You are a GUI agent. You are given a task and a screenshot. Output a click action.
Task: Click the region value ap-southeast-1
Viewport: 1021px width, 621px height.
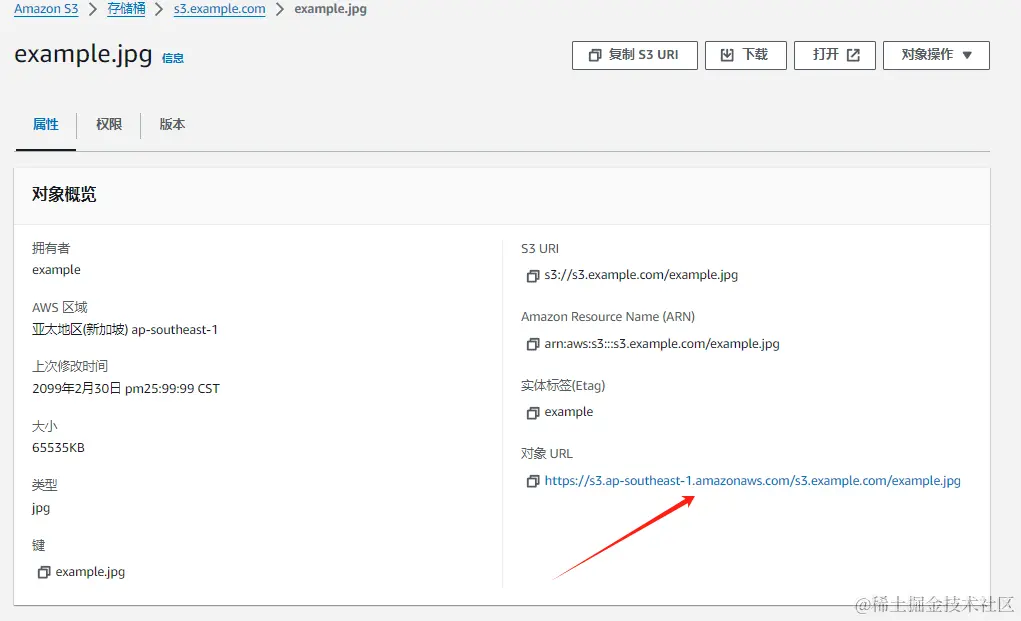pos(175,330)
